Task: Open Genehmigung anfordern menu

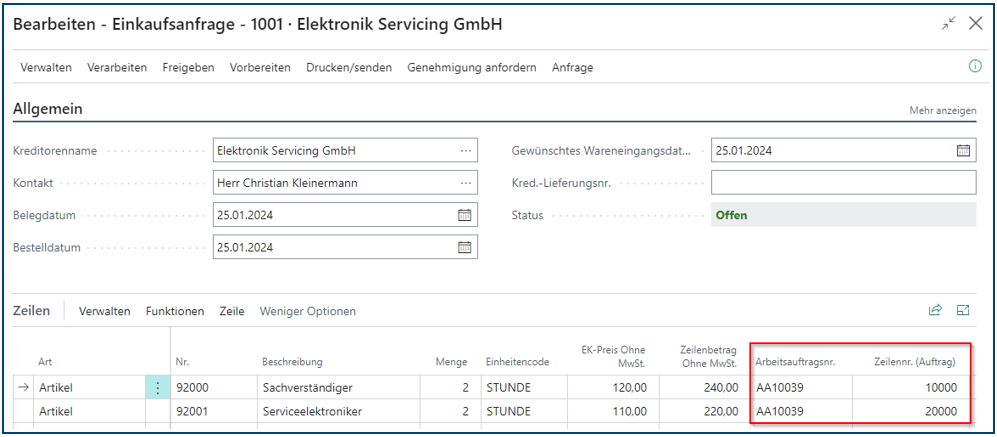Action: point(472,67)
